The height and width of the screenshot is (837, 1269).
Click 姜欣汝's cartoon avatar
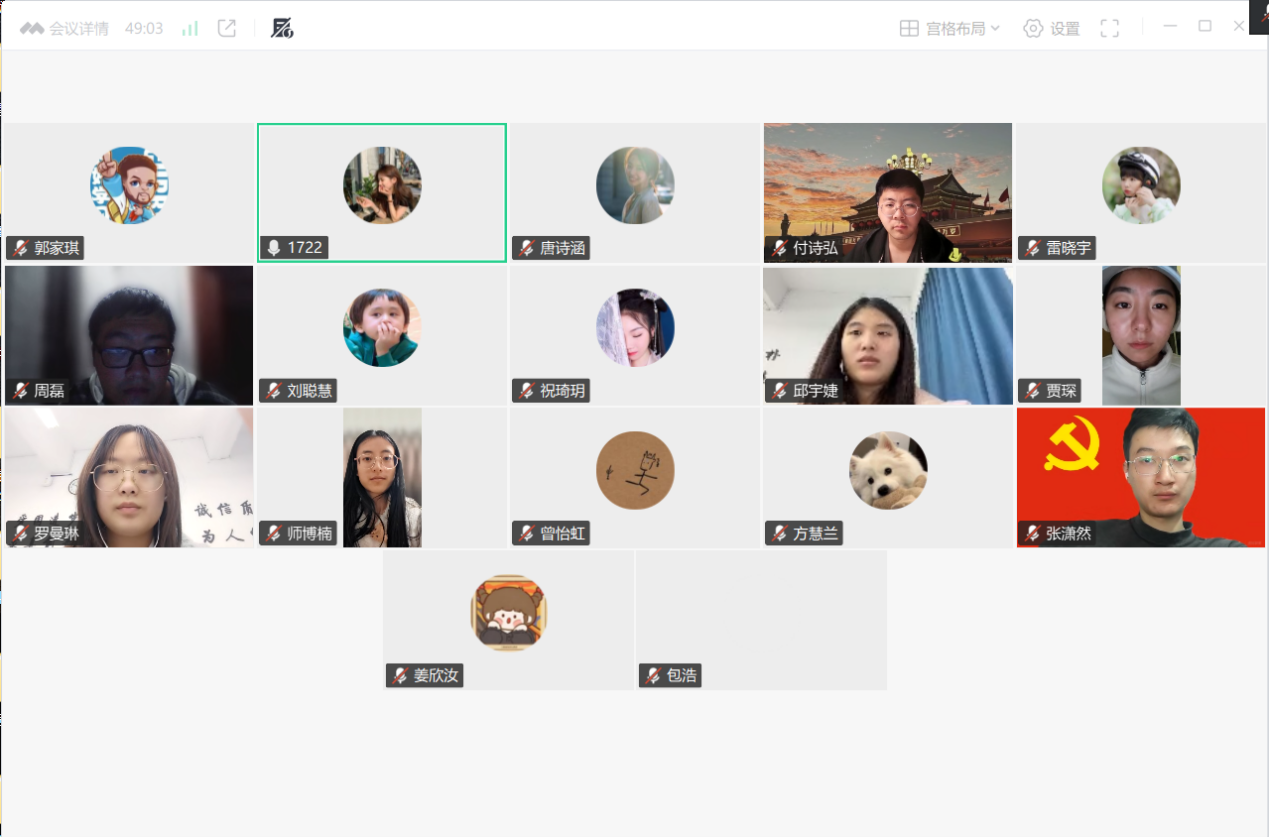[509, 612]
